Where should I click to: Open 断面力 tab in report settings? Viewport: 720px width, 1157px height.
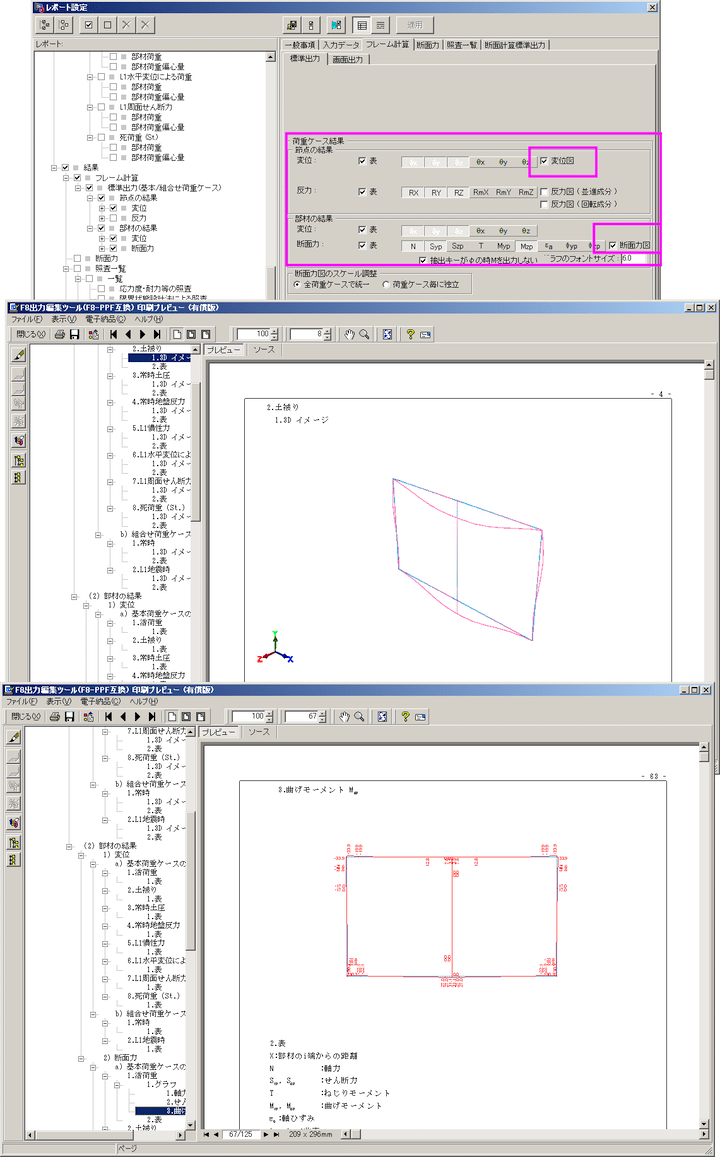pyautogui.click(x=428, y=45)
